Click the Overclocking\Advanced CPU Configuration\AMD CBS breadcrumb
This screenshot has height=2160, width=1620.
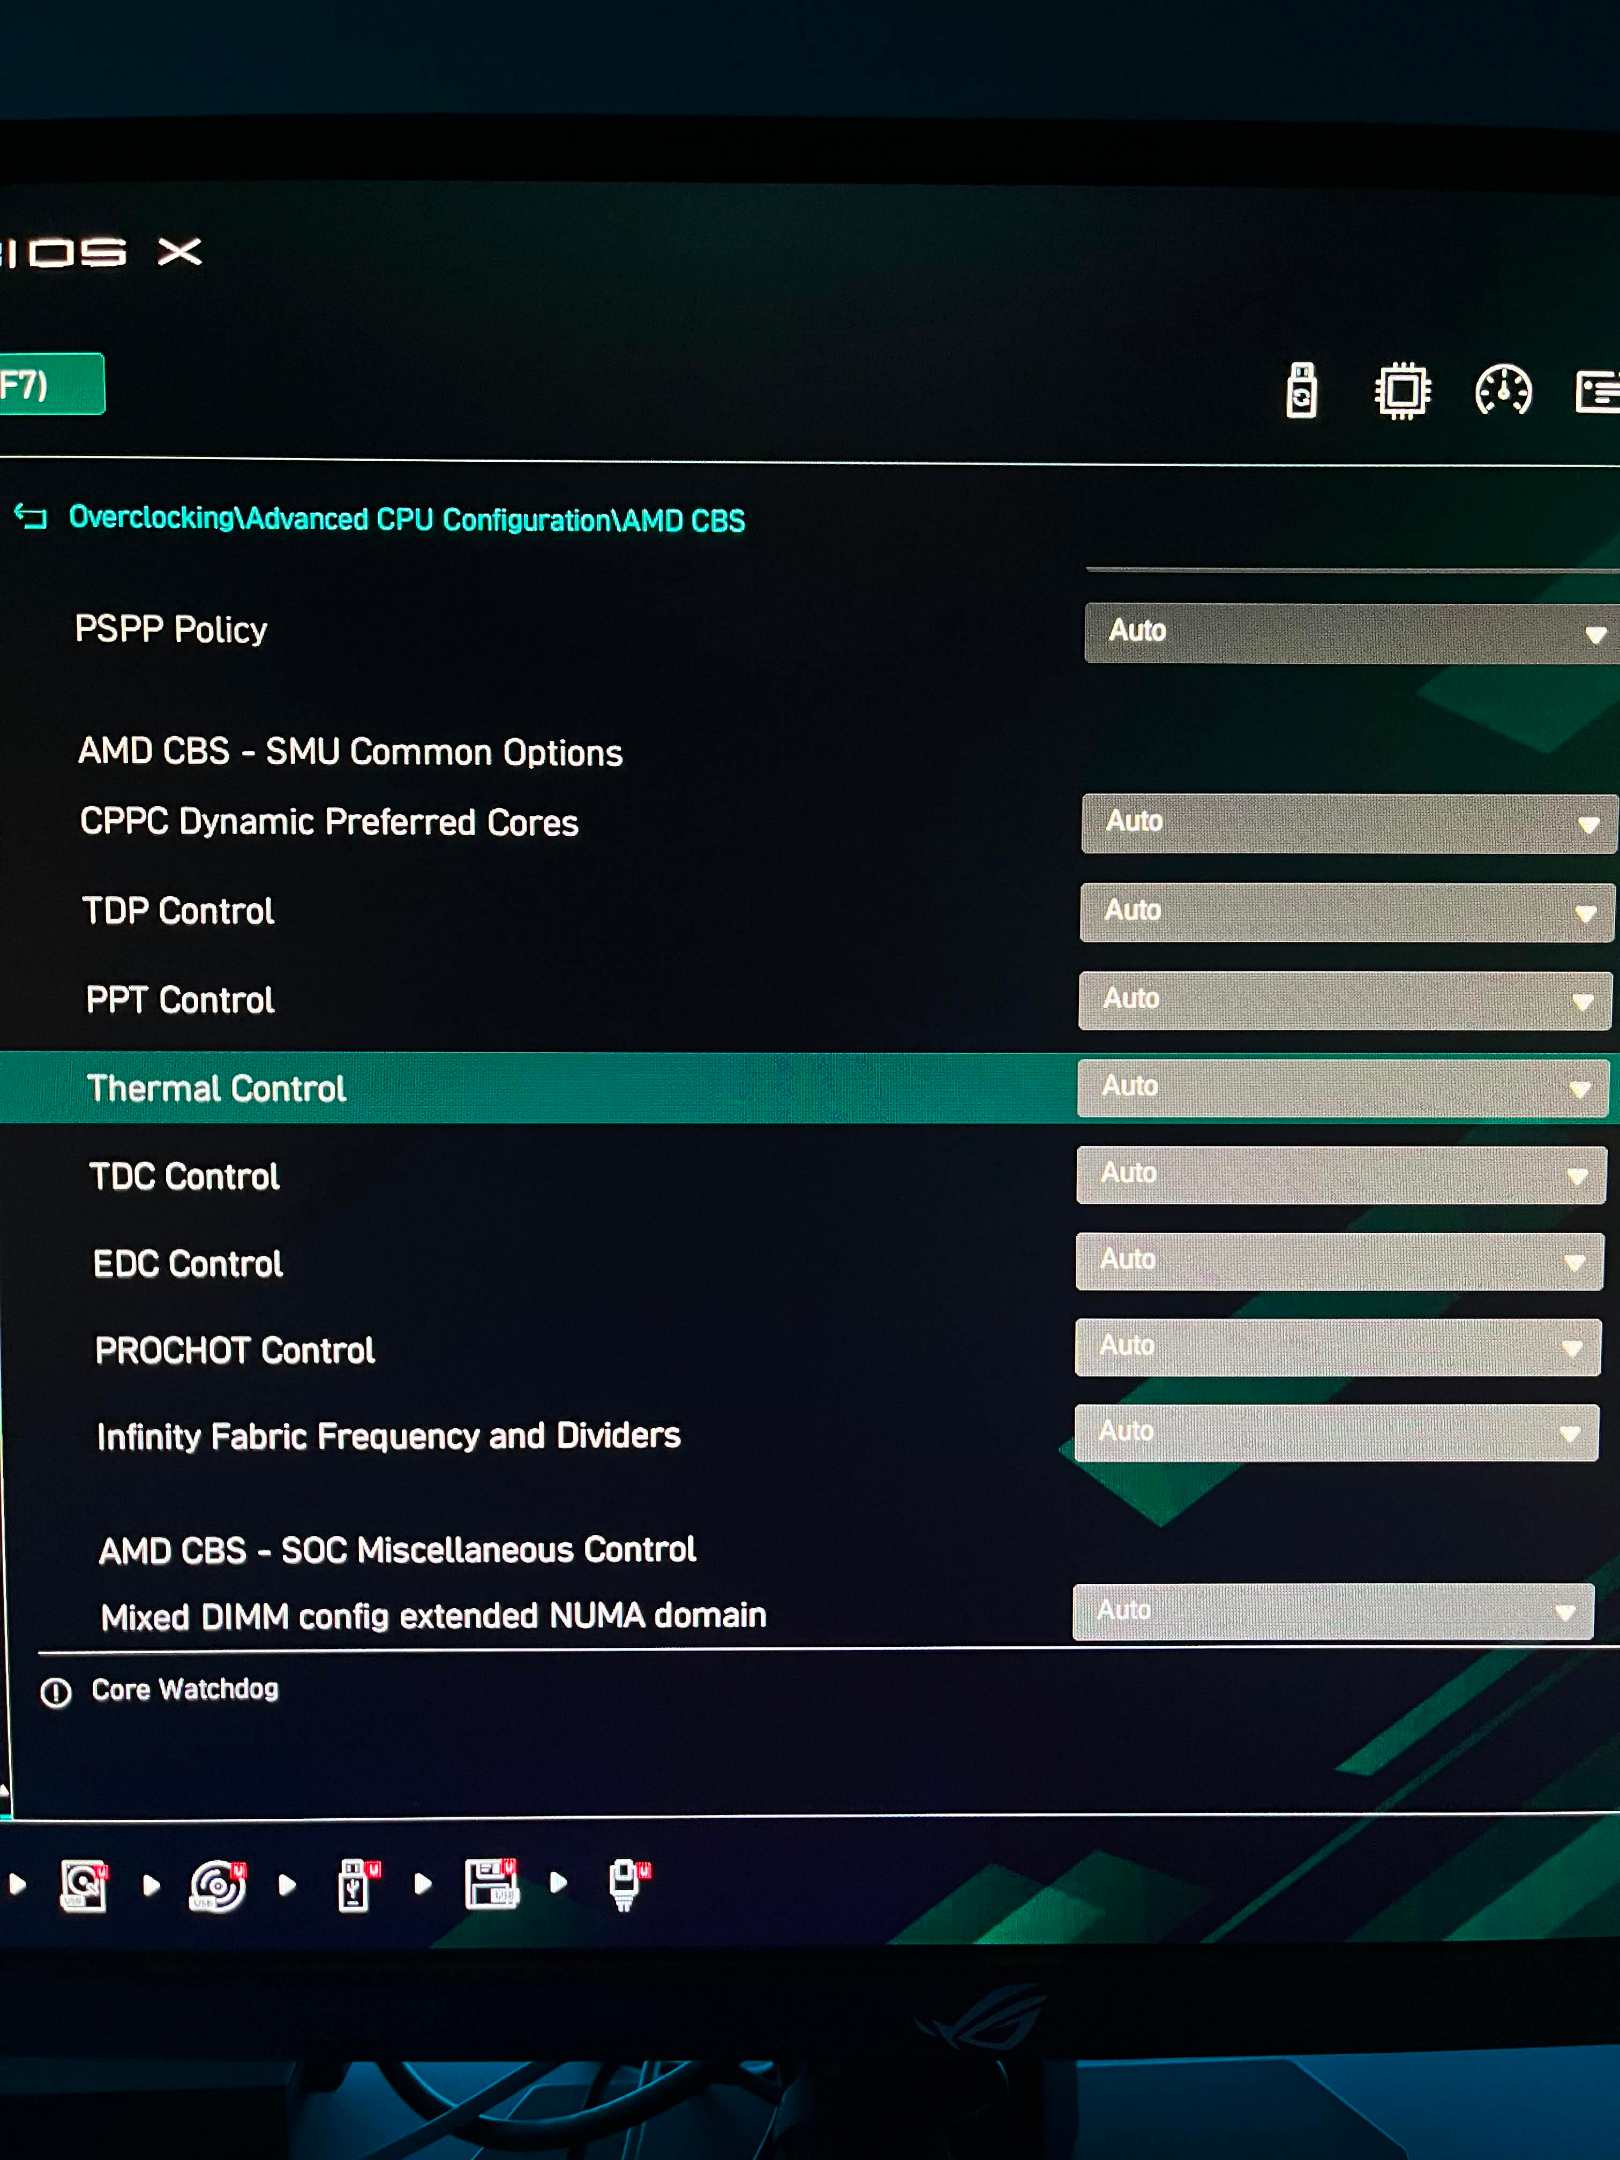tap(407, 519)
